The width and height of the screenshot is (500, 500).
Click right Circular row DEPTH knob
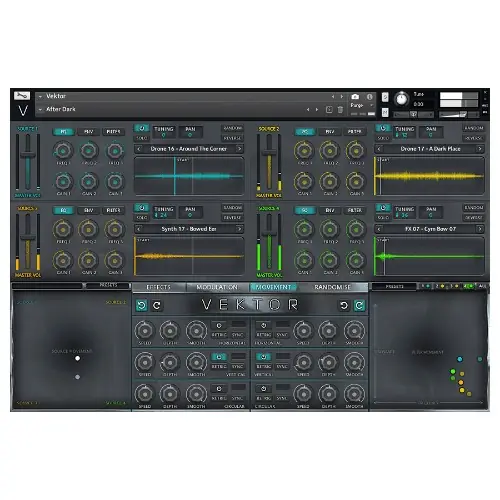click(x=328, y=394)
